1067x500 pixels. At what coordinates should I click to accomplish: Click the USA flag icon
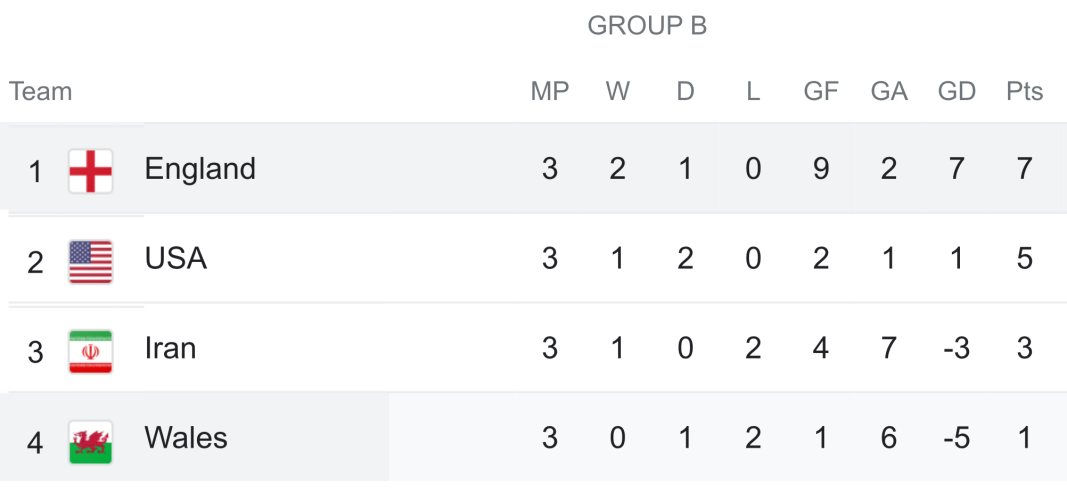click(x=90, y=261)
